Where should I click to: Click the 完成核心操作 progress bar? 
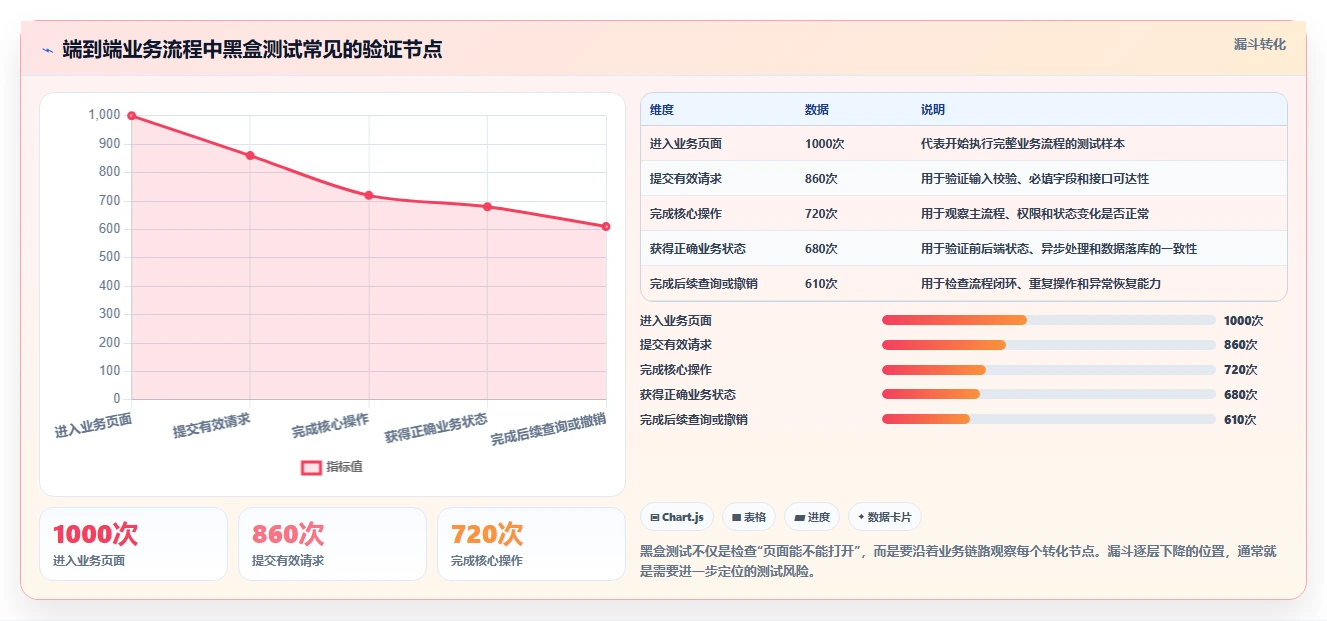pyautogui.click(x=1049, y=370)
